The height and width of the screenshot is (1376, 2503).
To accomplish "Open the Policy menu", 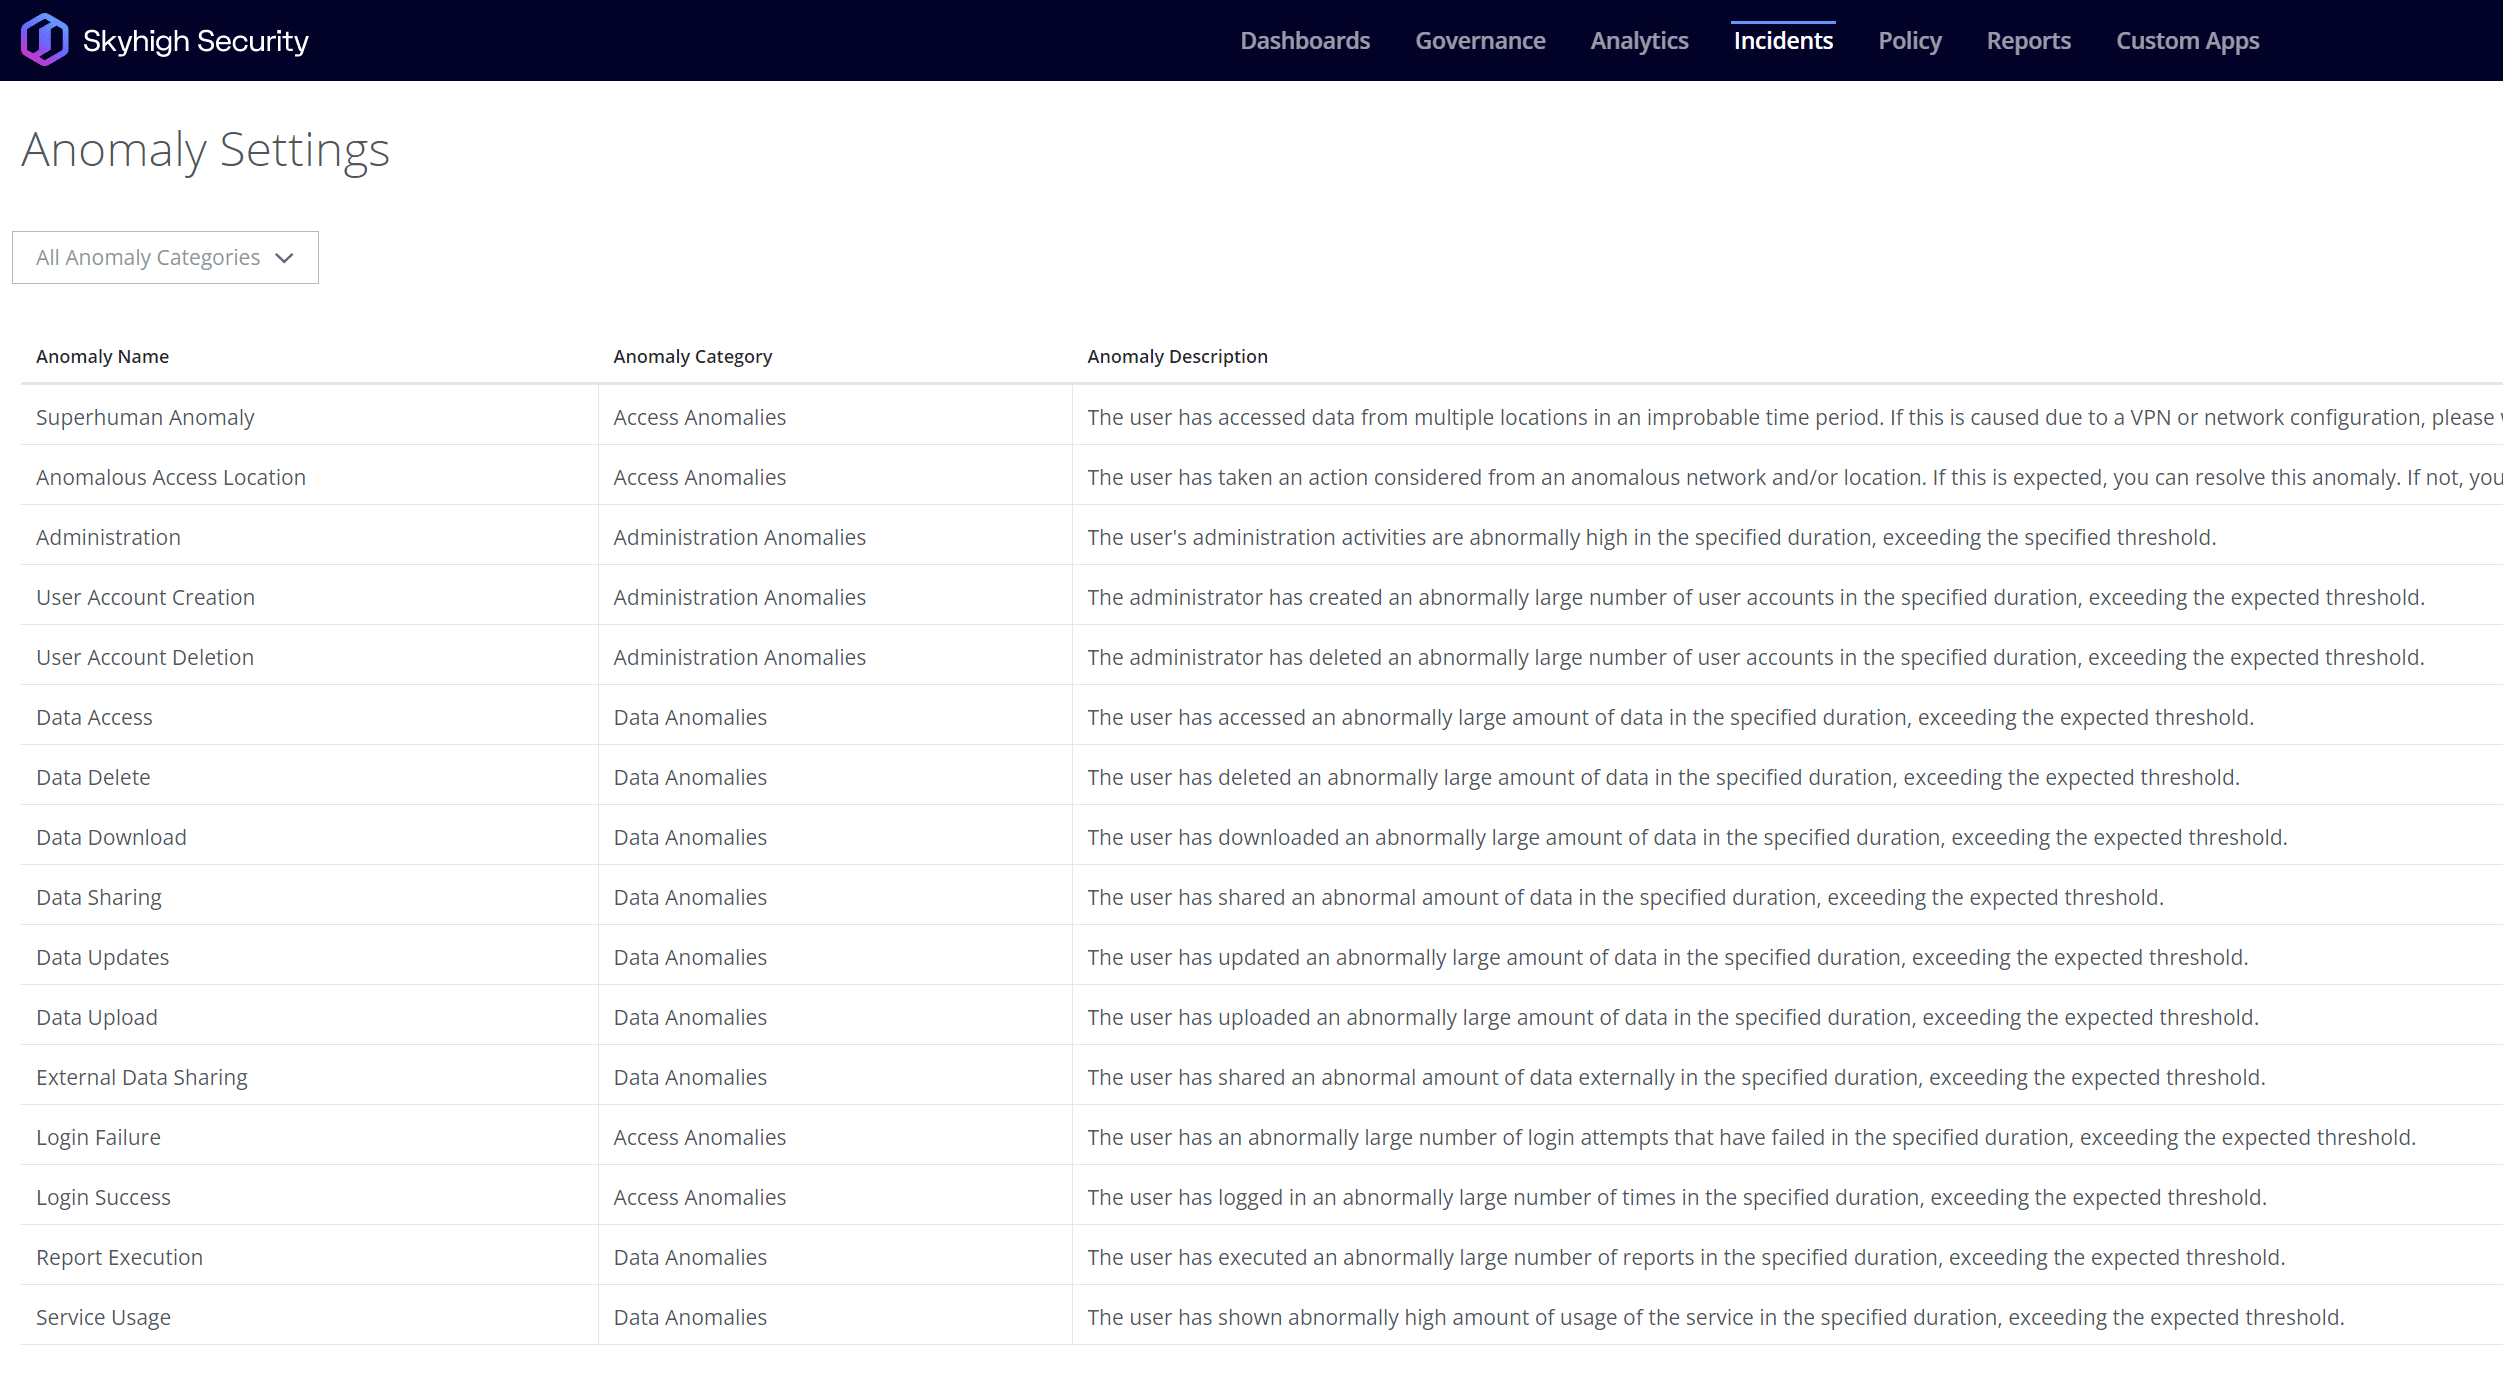I will [x=1909, y=41].
